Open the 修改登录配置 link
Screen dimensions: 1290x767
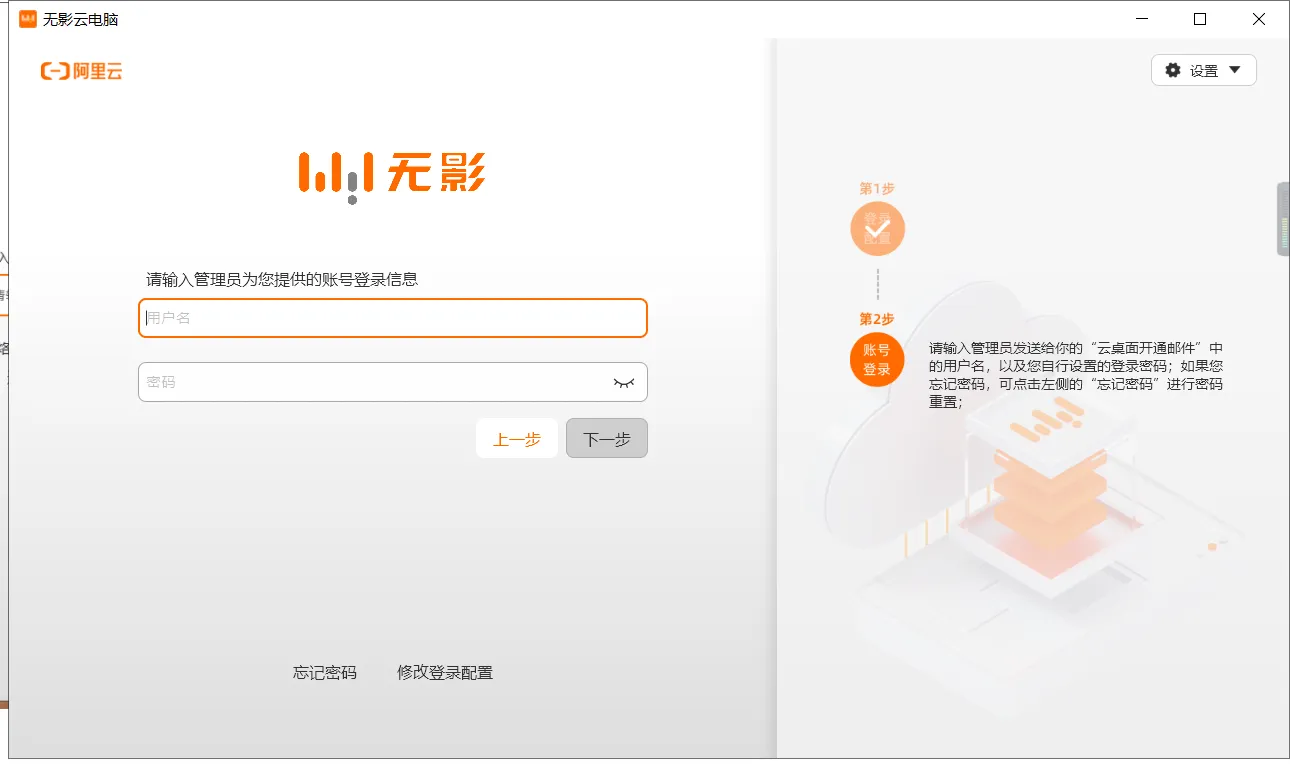[x=445, y=673]
